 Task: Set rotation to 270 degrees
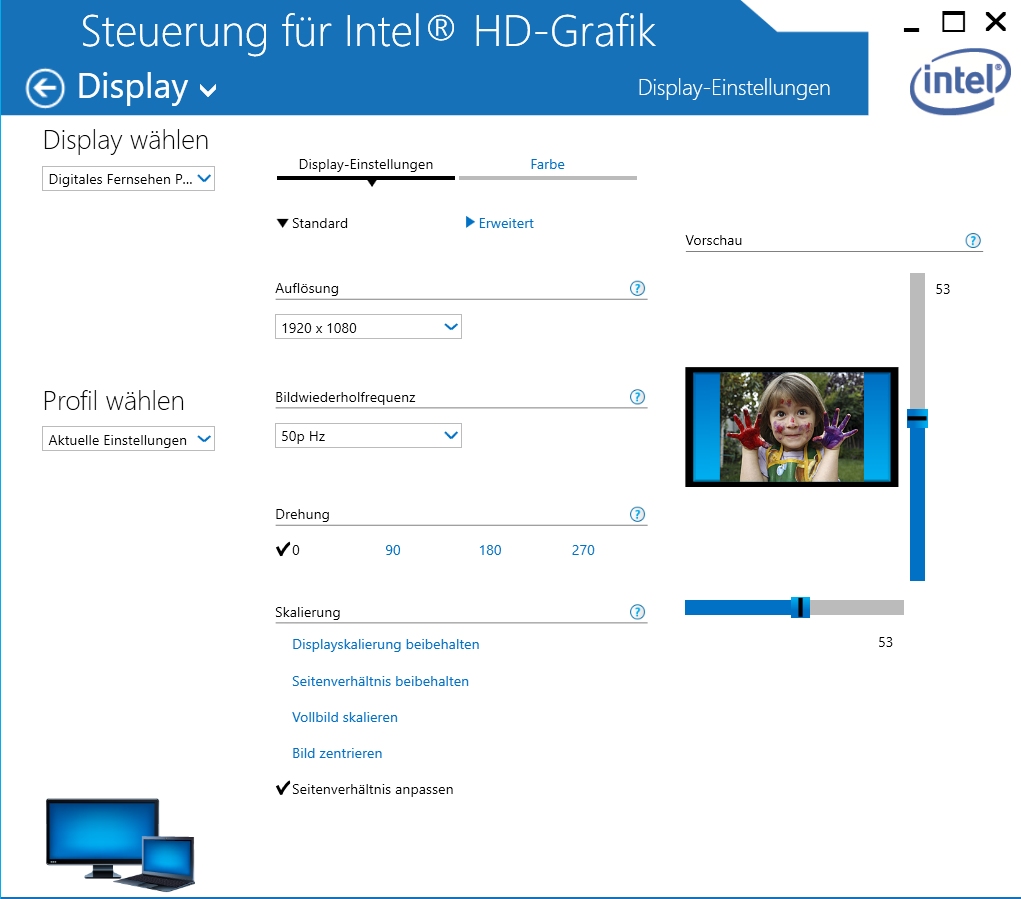point(583,550)
